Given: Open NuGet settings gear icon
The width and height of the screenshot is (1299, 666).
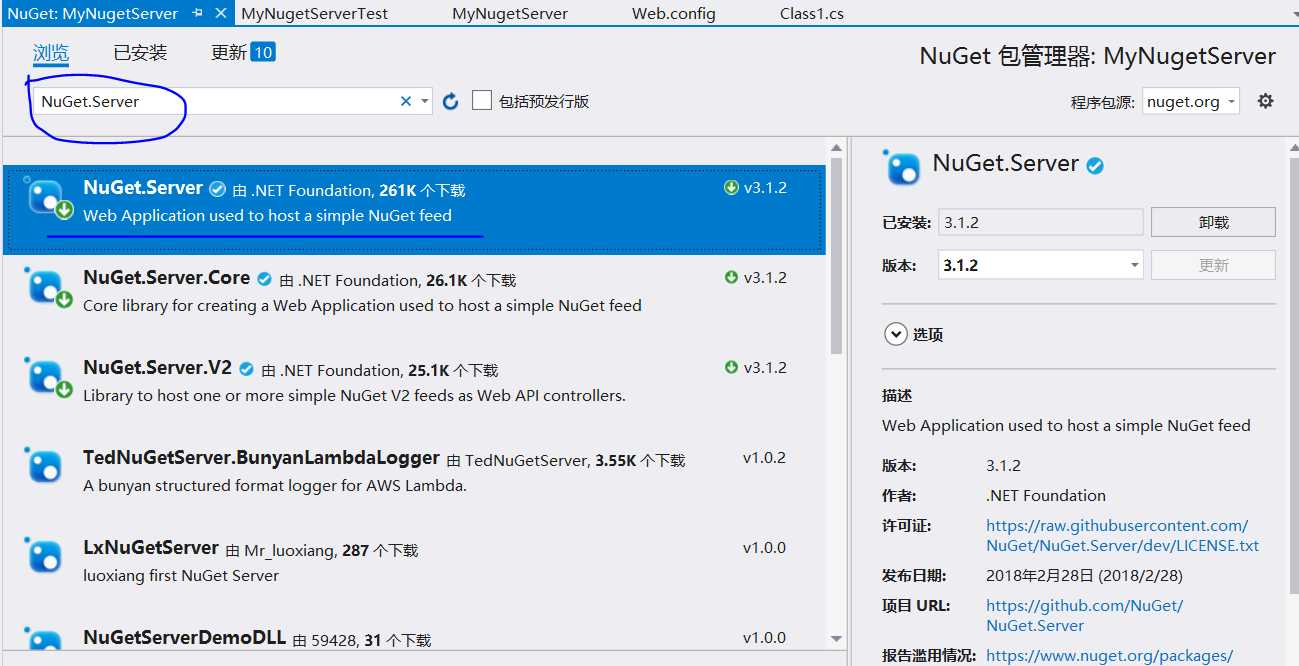Looking at the screenshot, I should (x=1265, y=101).
